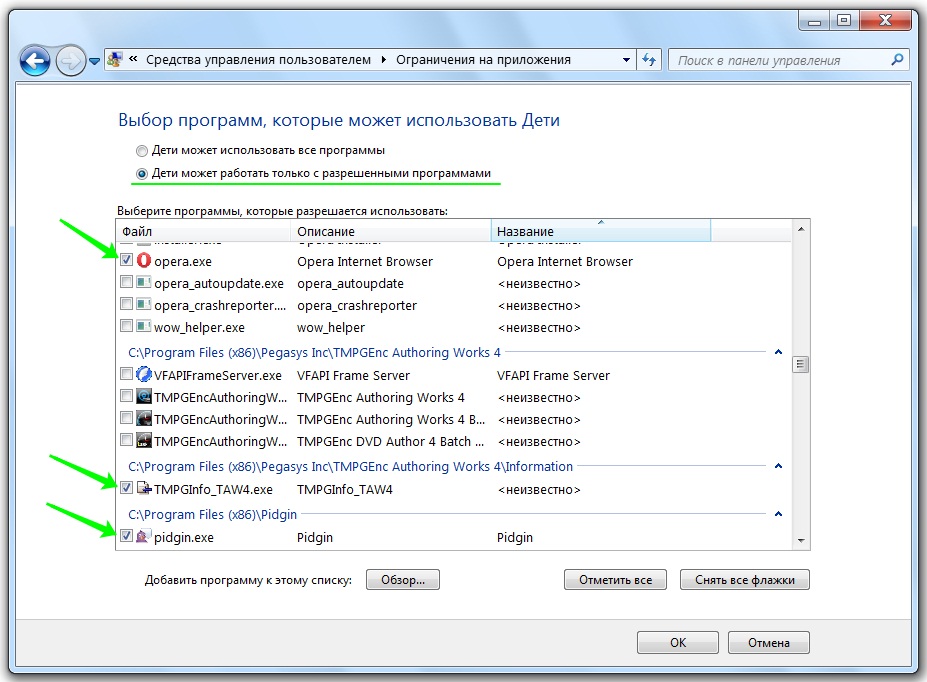The width and height of the screenshot is (927, 682).
Task: Collapse the TMPGEnc Authoring Works 4\Information group
Action: click(x=779, y=466)
